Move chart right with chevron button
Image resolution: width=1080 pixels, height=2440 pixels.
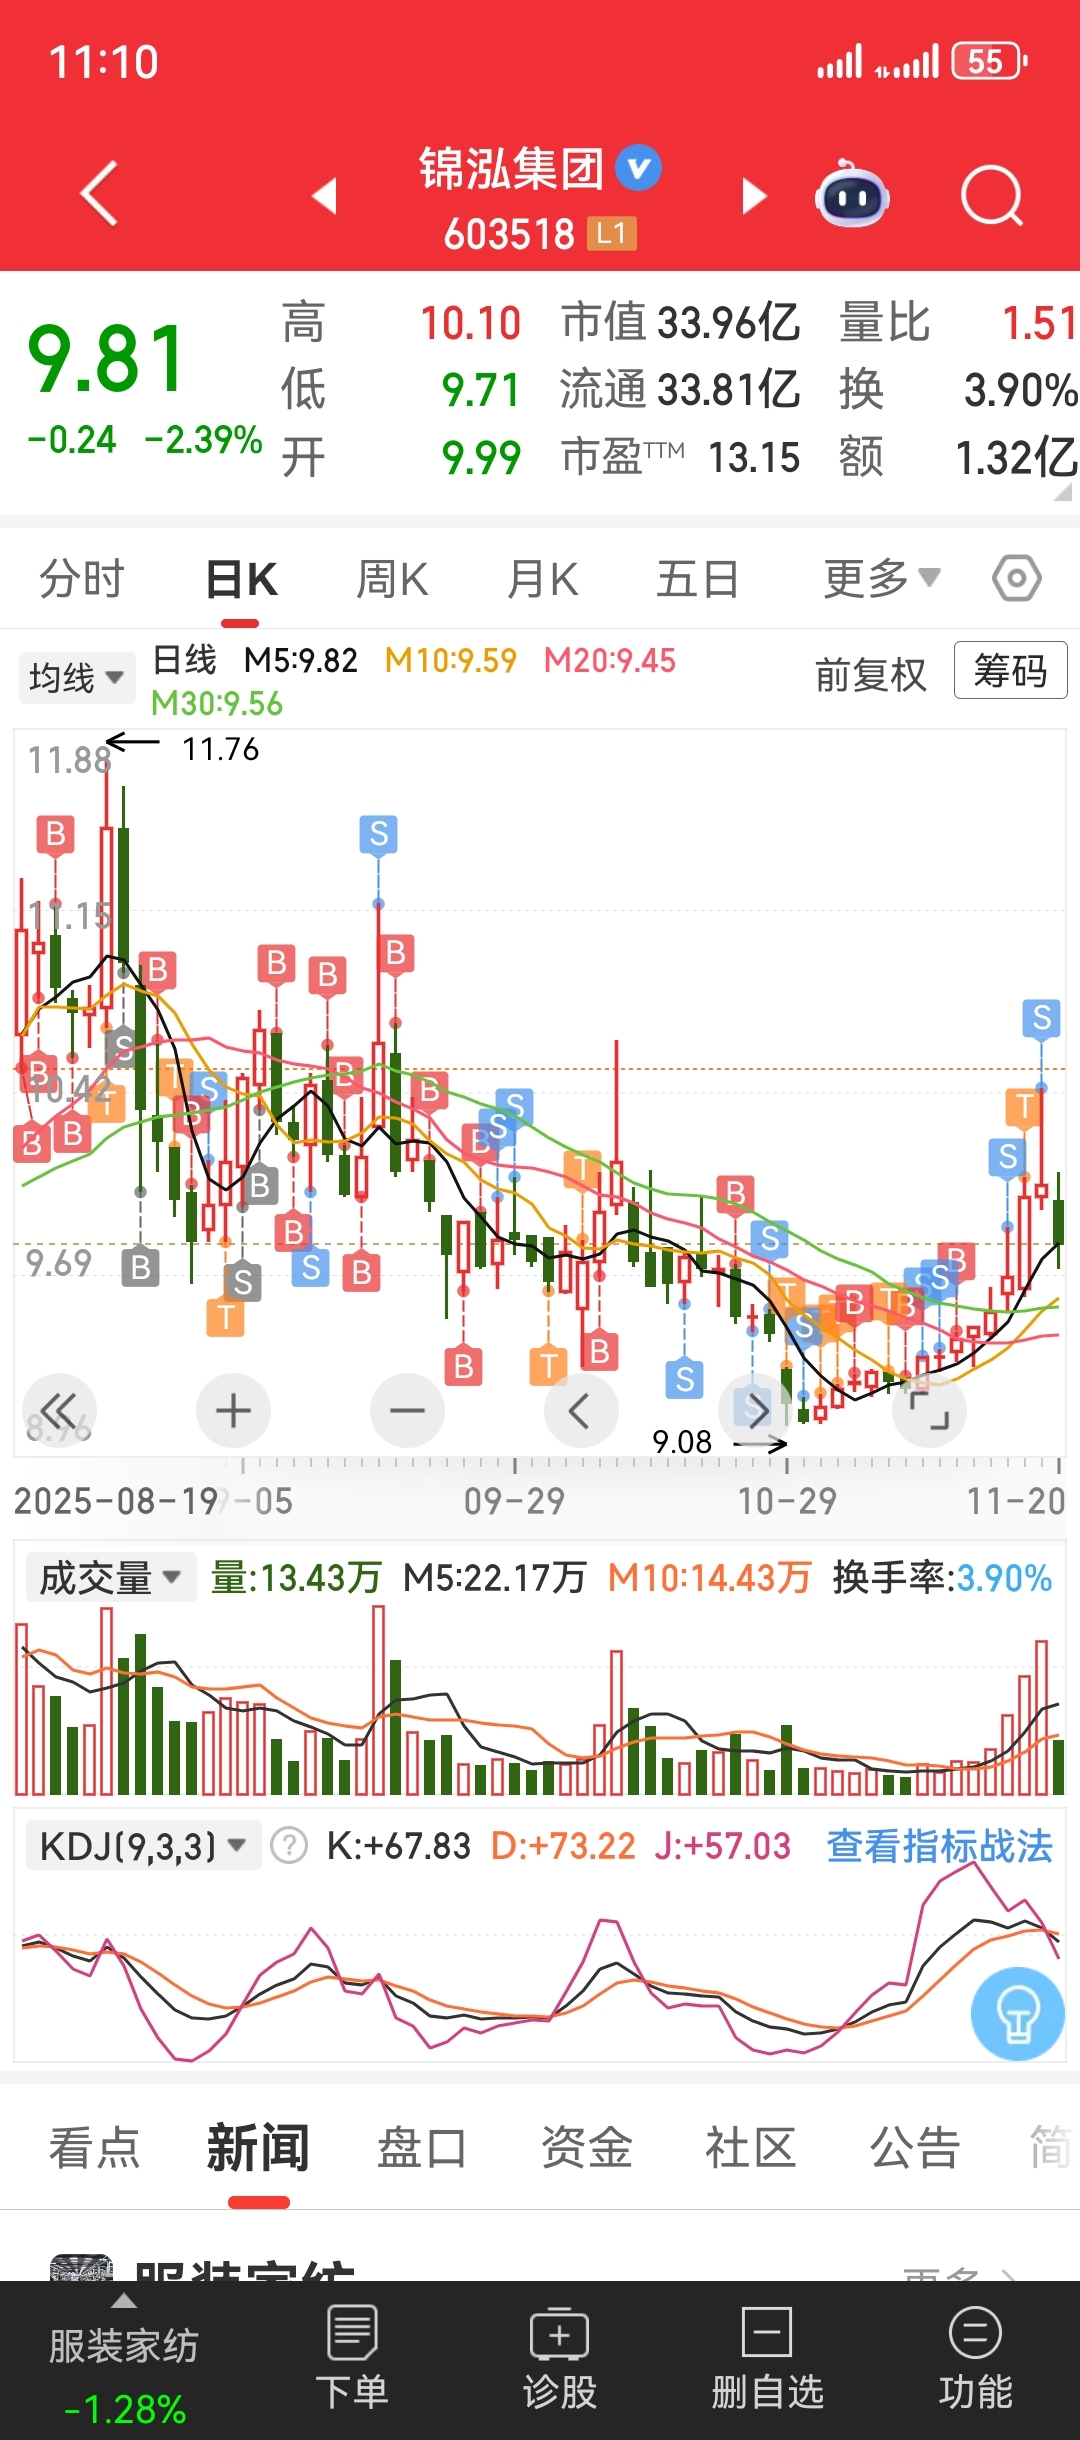pos(755,1411)
